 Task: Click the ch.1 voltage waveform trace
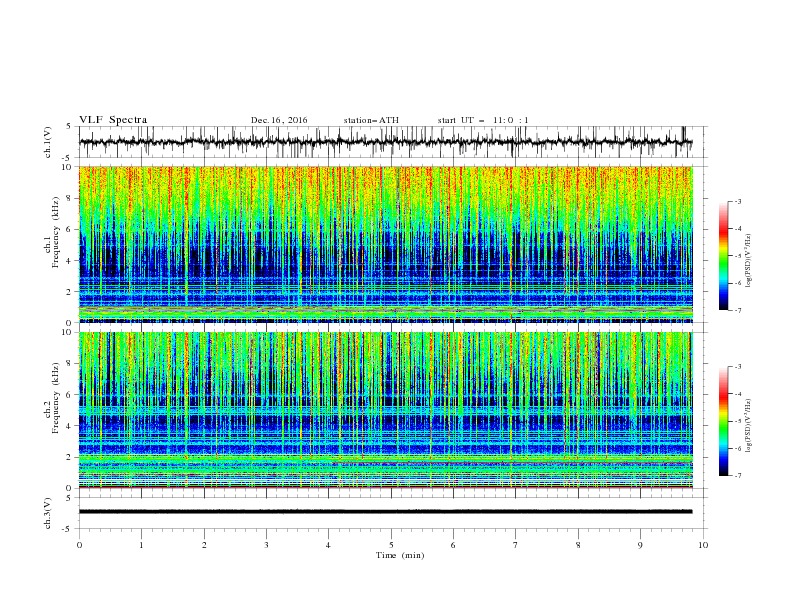[x=385, y=142]
